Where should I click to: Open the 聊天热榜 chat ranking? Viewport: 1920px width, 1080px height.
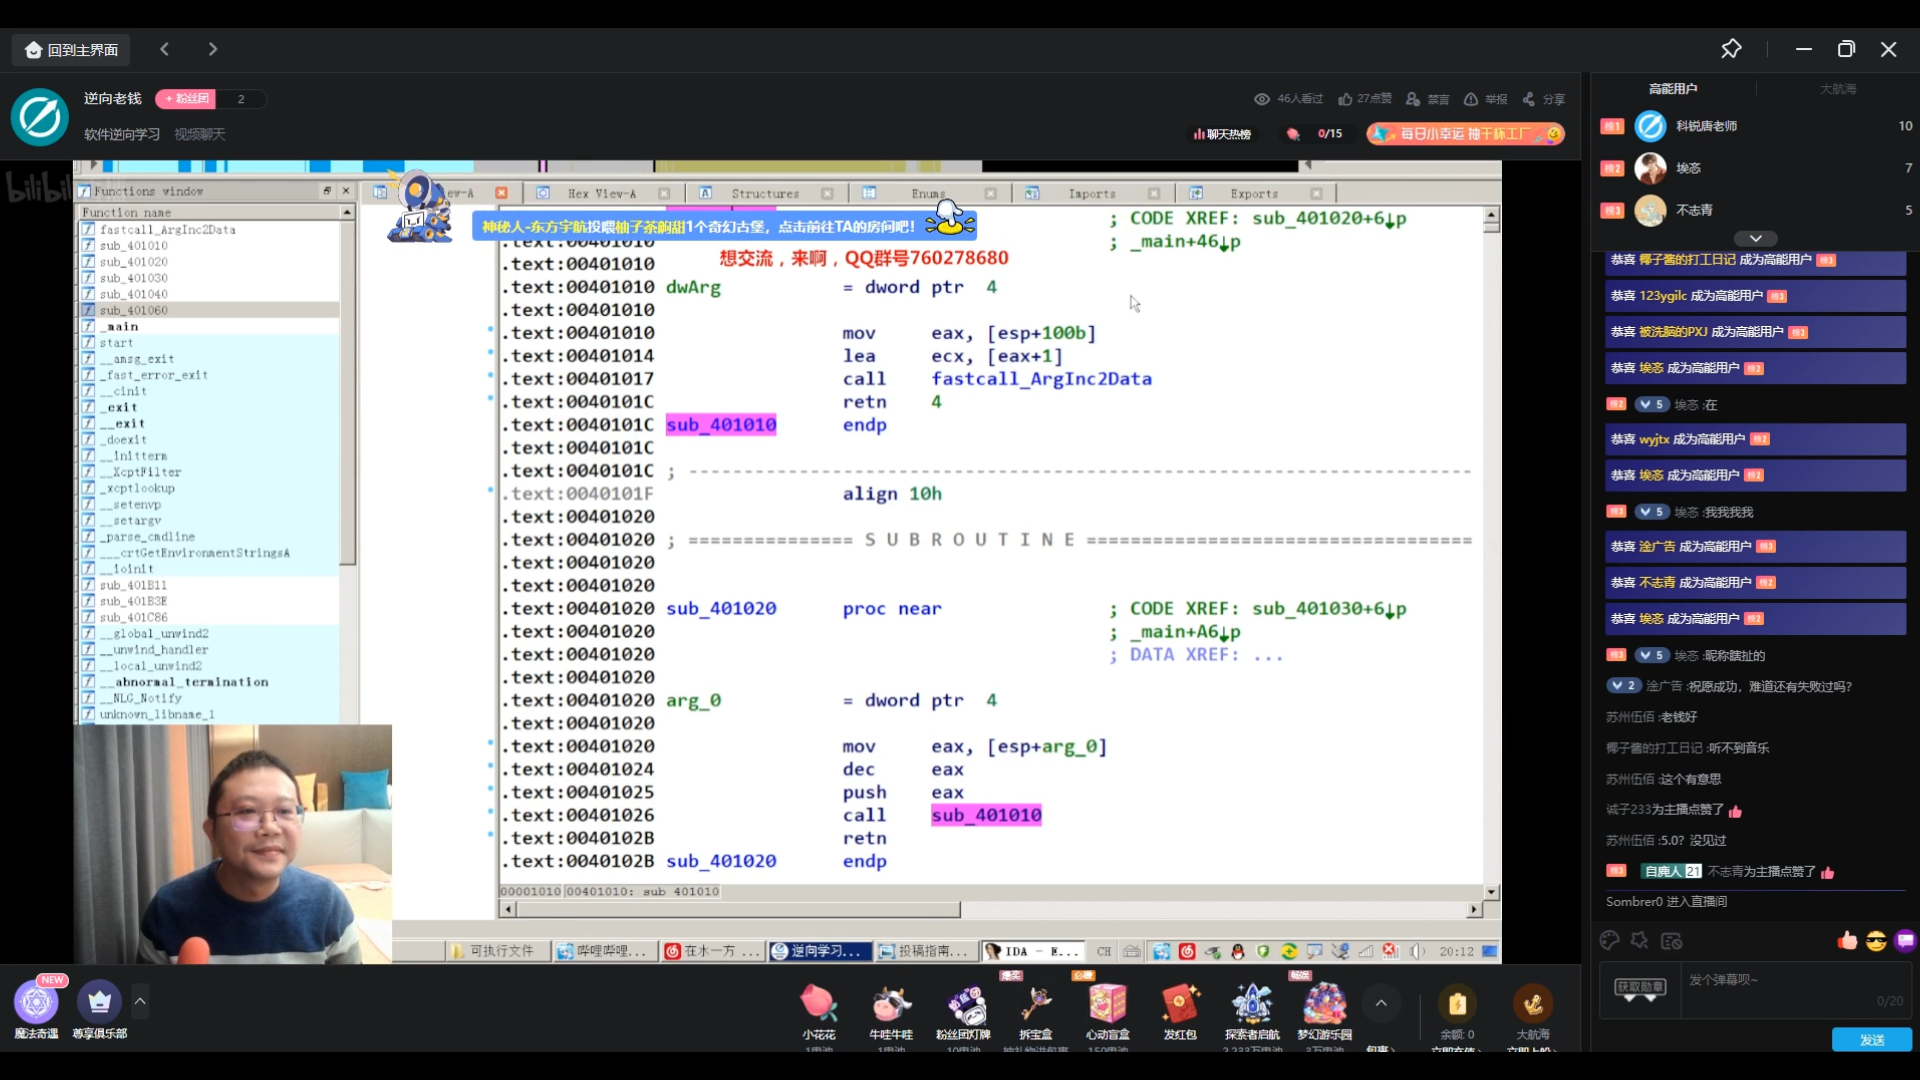pyautogui.click(x=1222, y=134)
